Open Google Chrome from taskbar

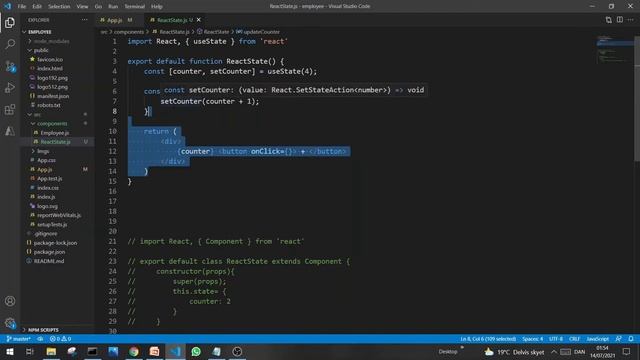(x=134, y=351)
